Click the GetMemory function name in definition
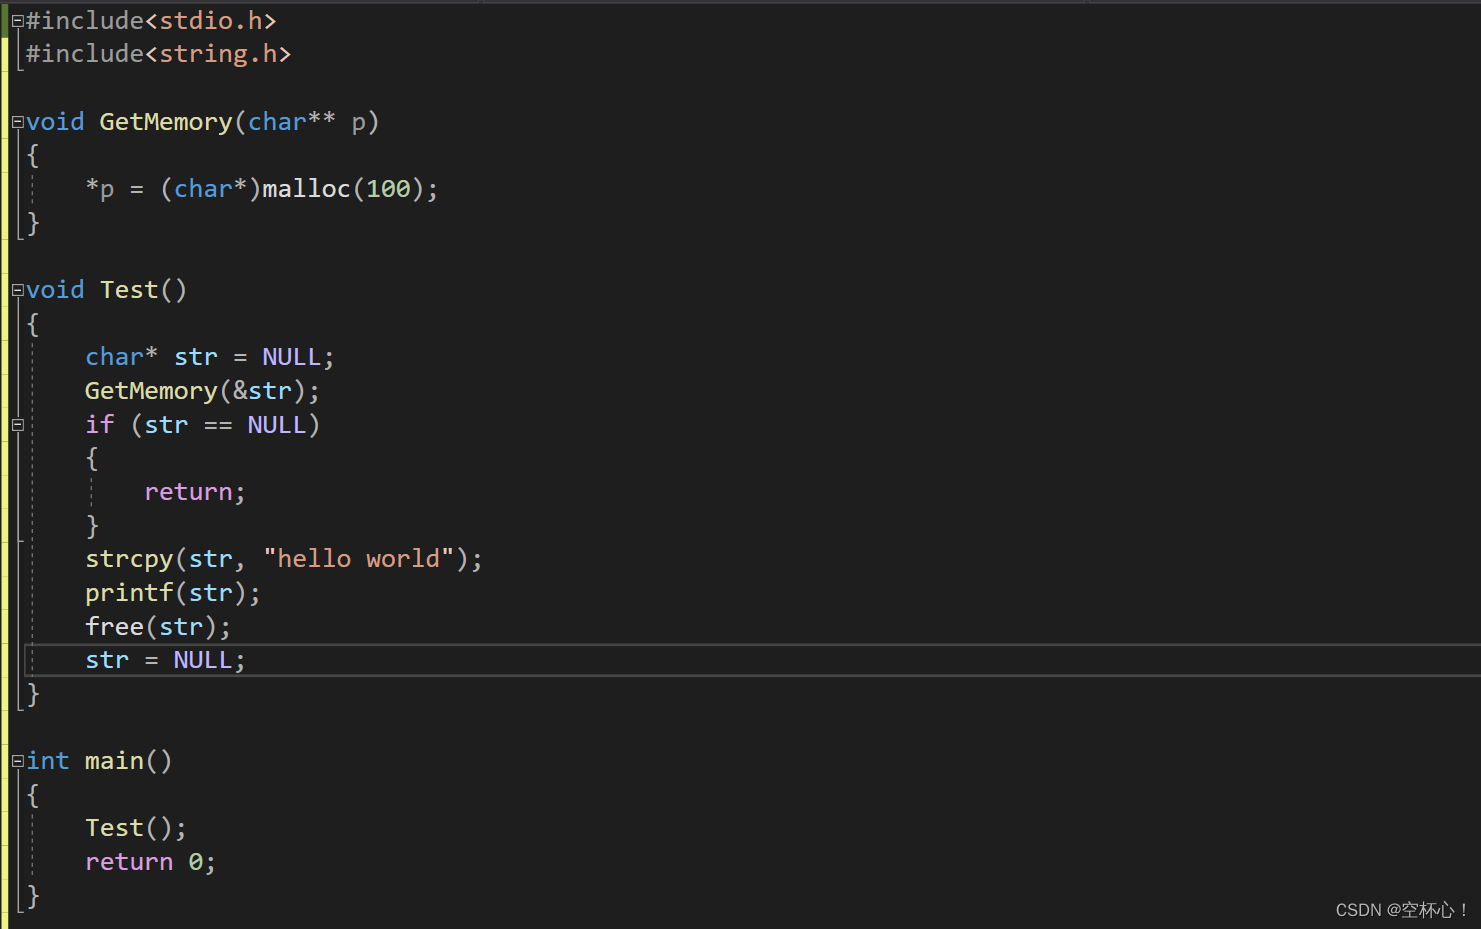The height and width of the screenshot is (929, 1481). pyautogui.click(x=166, y=122)
